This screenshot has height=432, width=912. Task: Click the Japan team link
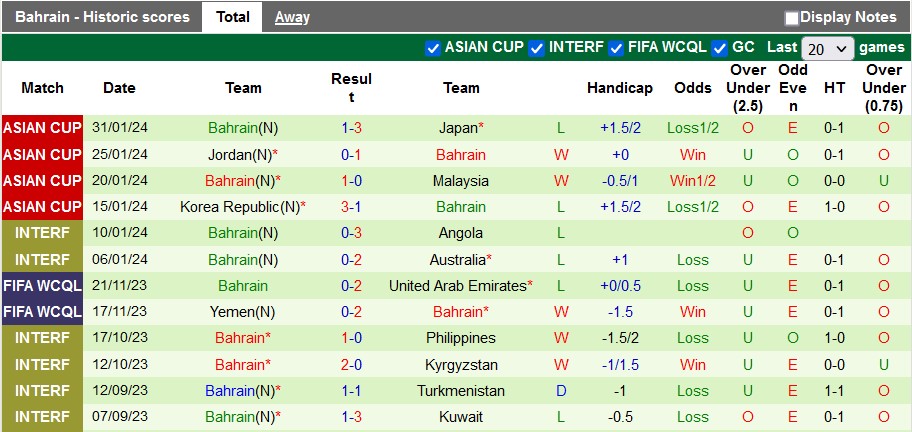point(459,128)
